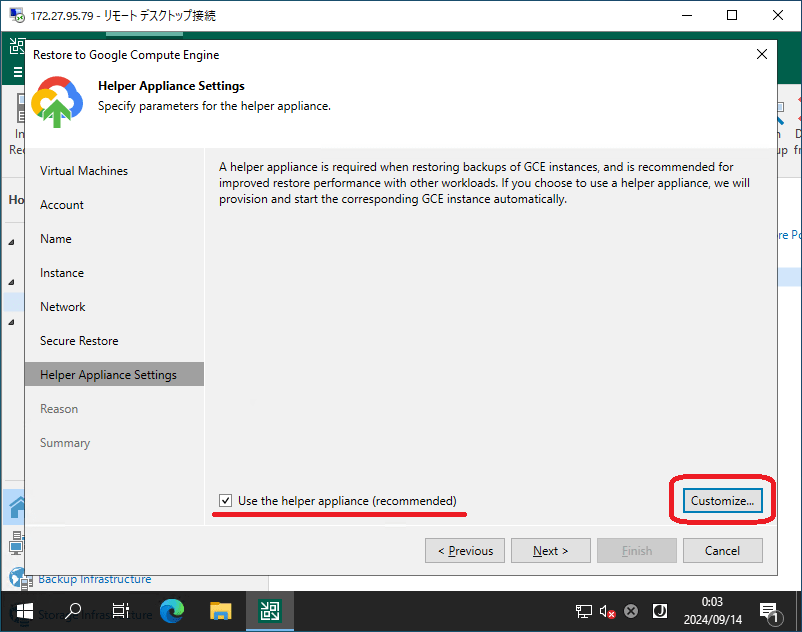Open taskbar Search magnifier
The image size is (802, 632).
[x=73, y=611]
